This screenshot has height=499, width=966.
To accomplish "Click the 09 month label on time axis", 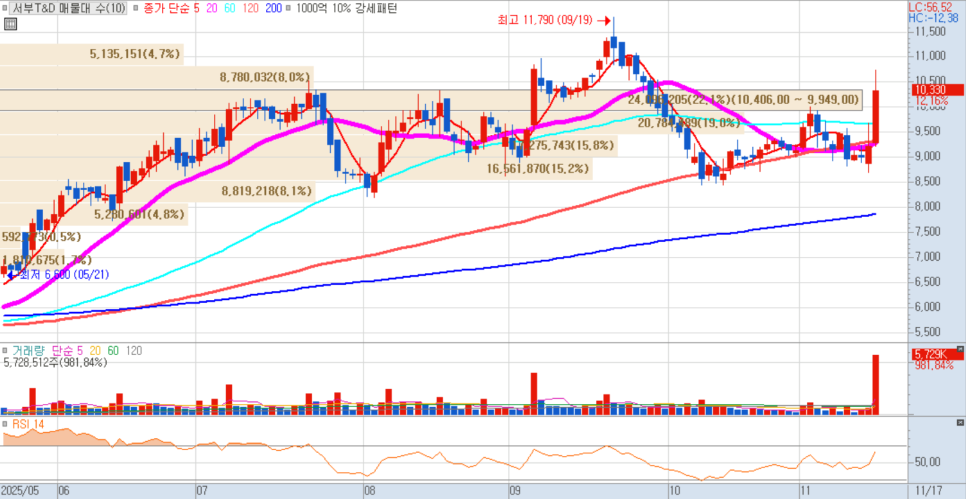I will pyautogui.click(x=516, y=492).
